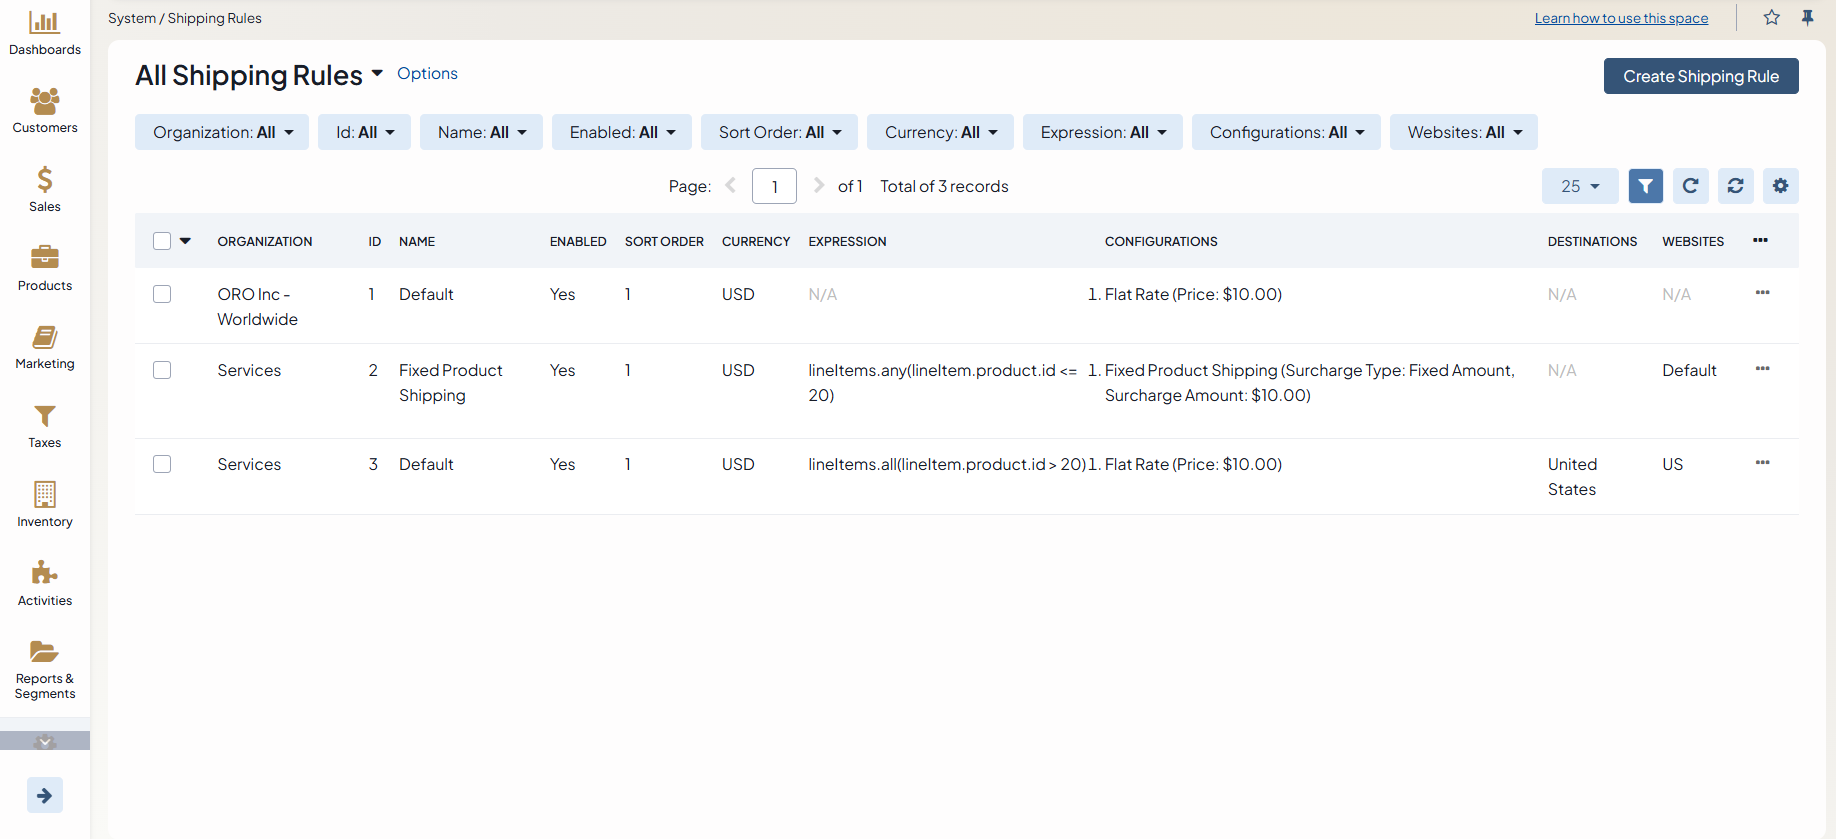Open the Inventory sidebar menu
The height and width of the screenshot is (839, 1836).
click(x=45, y=504)
